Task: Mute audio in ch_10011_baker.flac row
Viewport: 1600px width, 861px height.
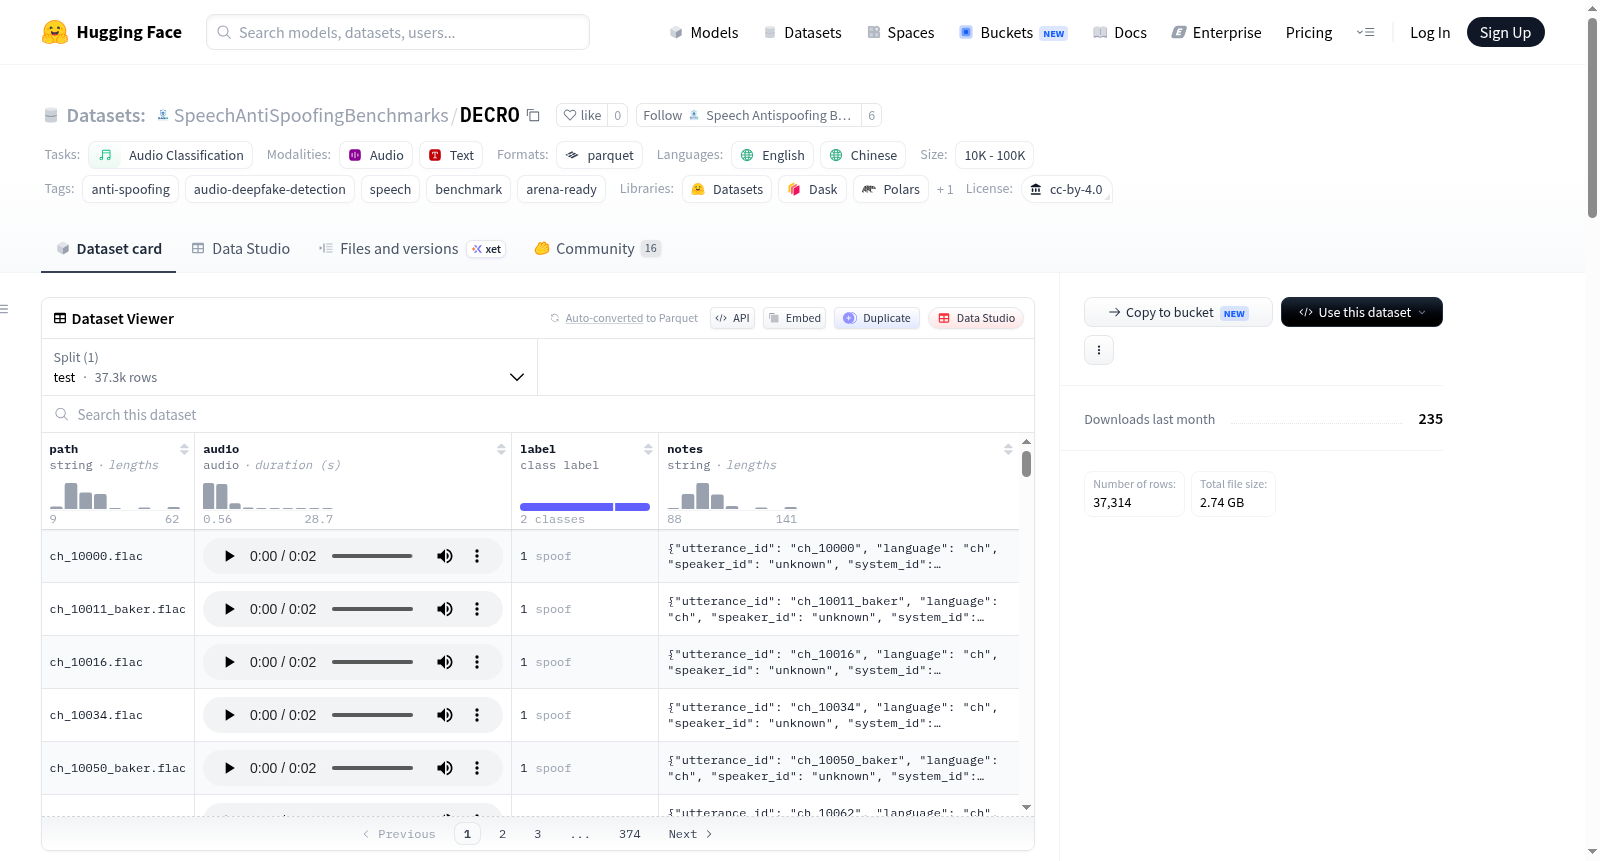Action: (445, 609)
